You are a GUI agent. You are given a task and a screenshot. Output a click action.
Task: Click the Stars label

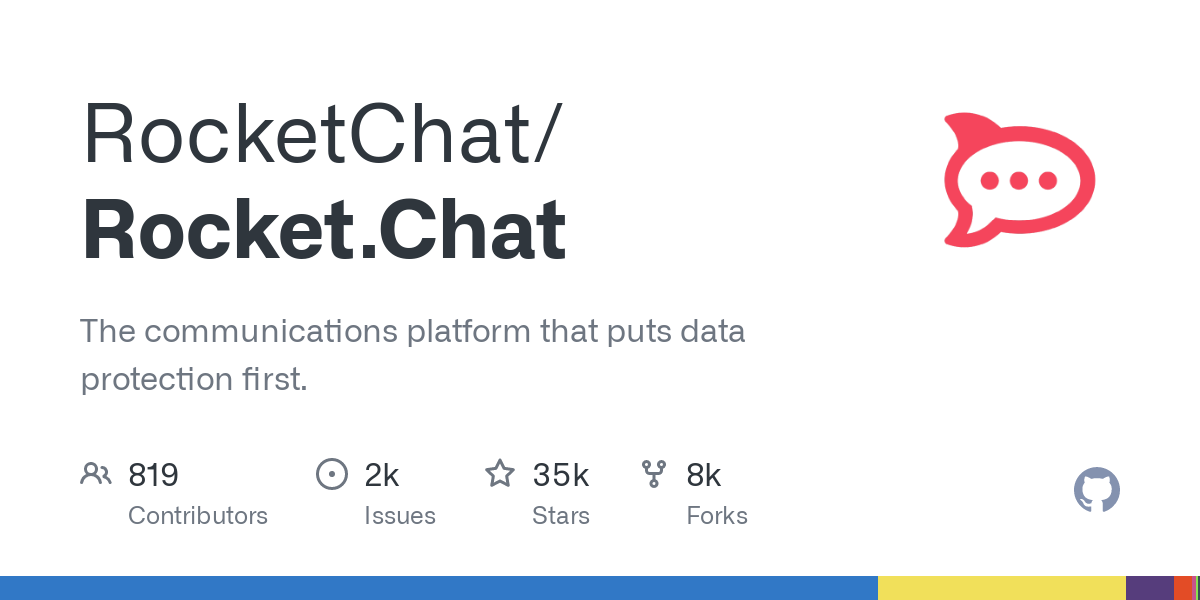561,516
